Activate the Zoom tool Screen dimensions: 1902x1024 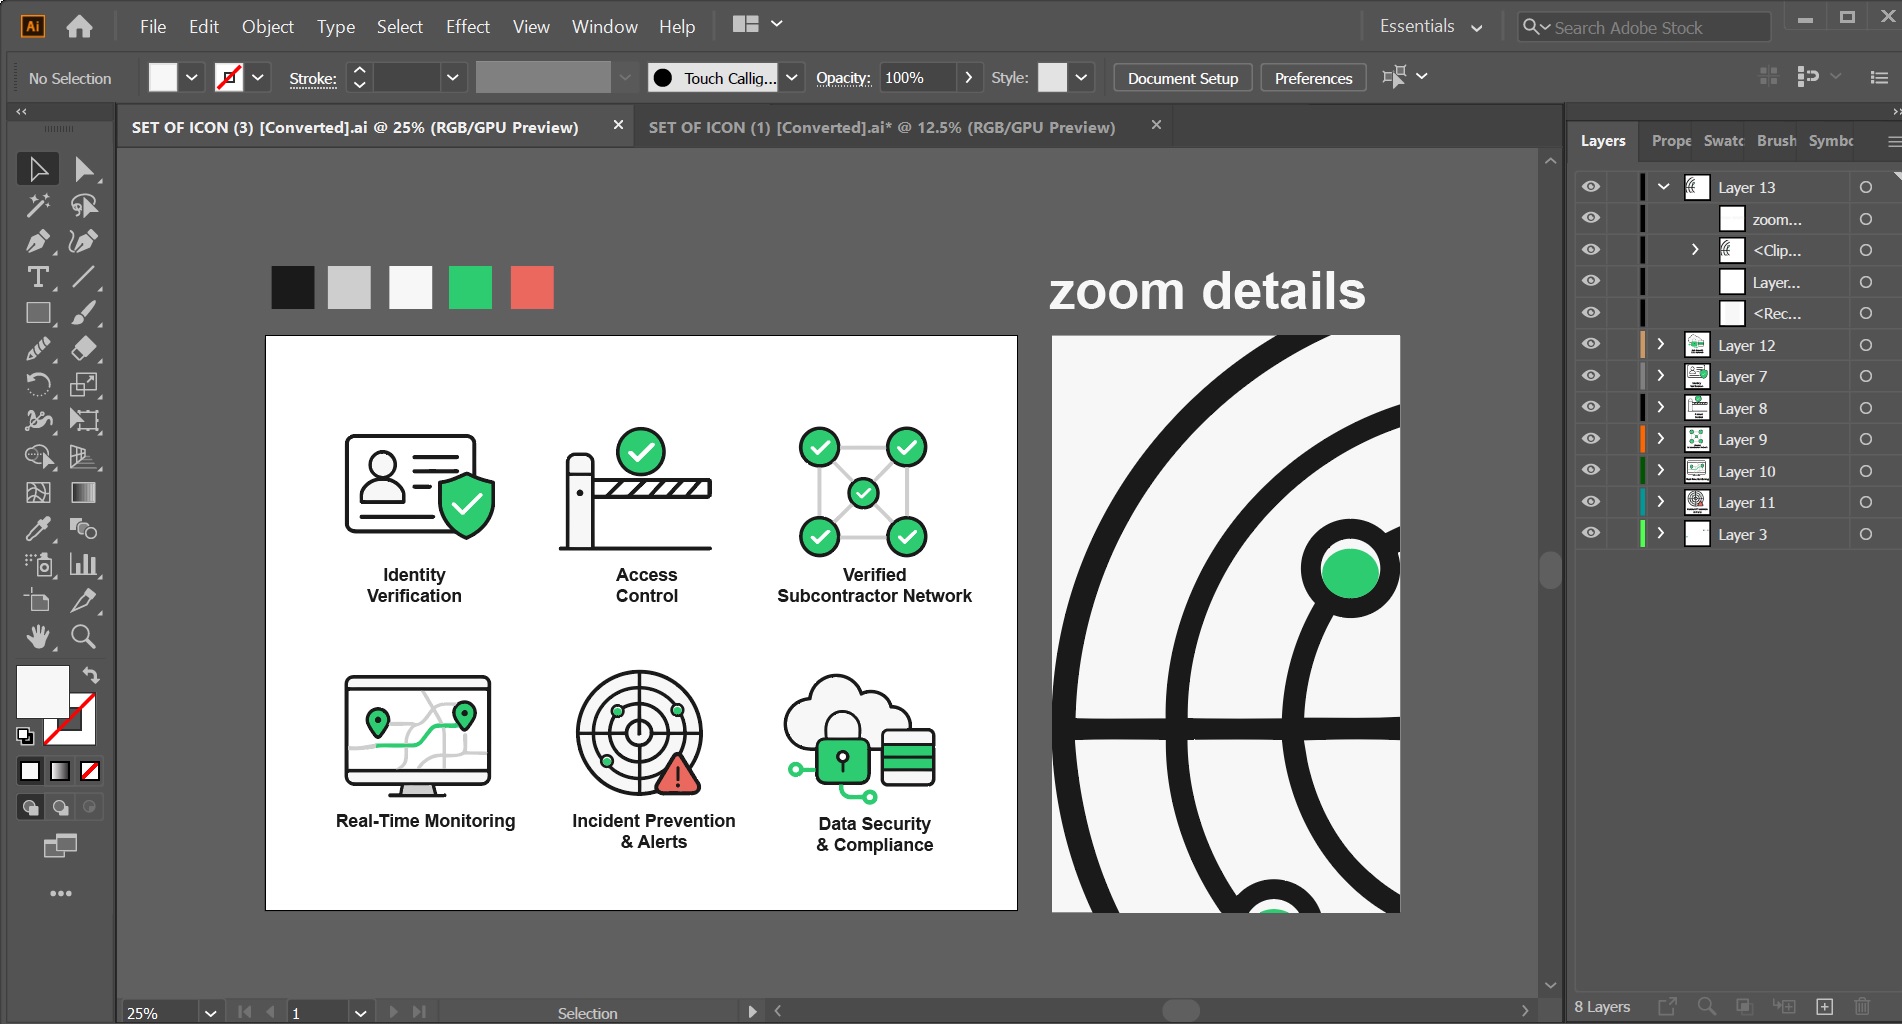click(x=83, y=636)
